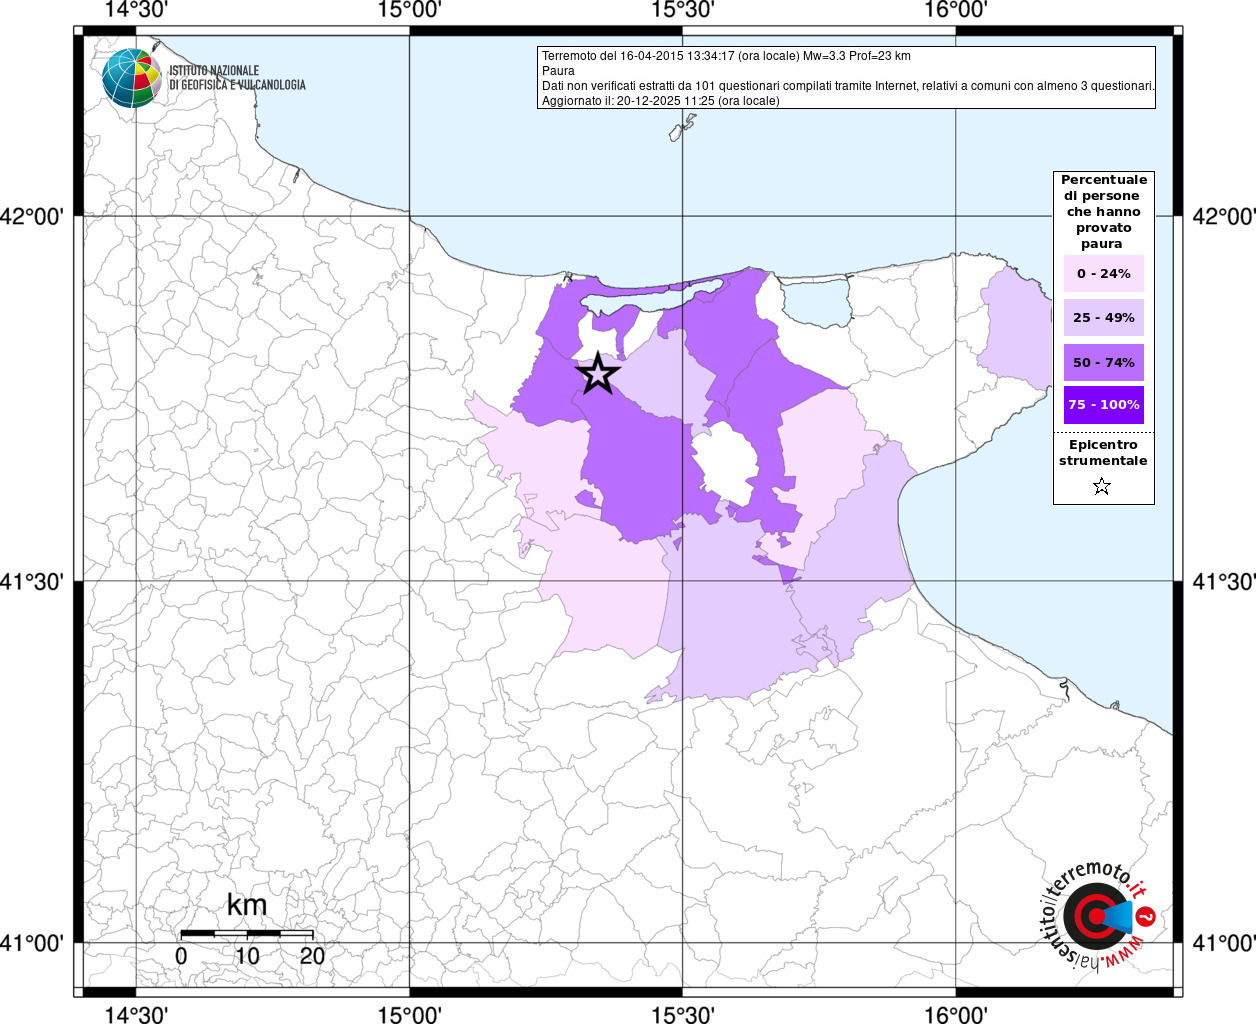Select the 50 - 74% legend swatch

[1104, 362]
